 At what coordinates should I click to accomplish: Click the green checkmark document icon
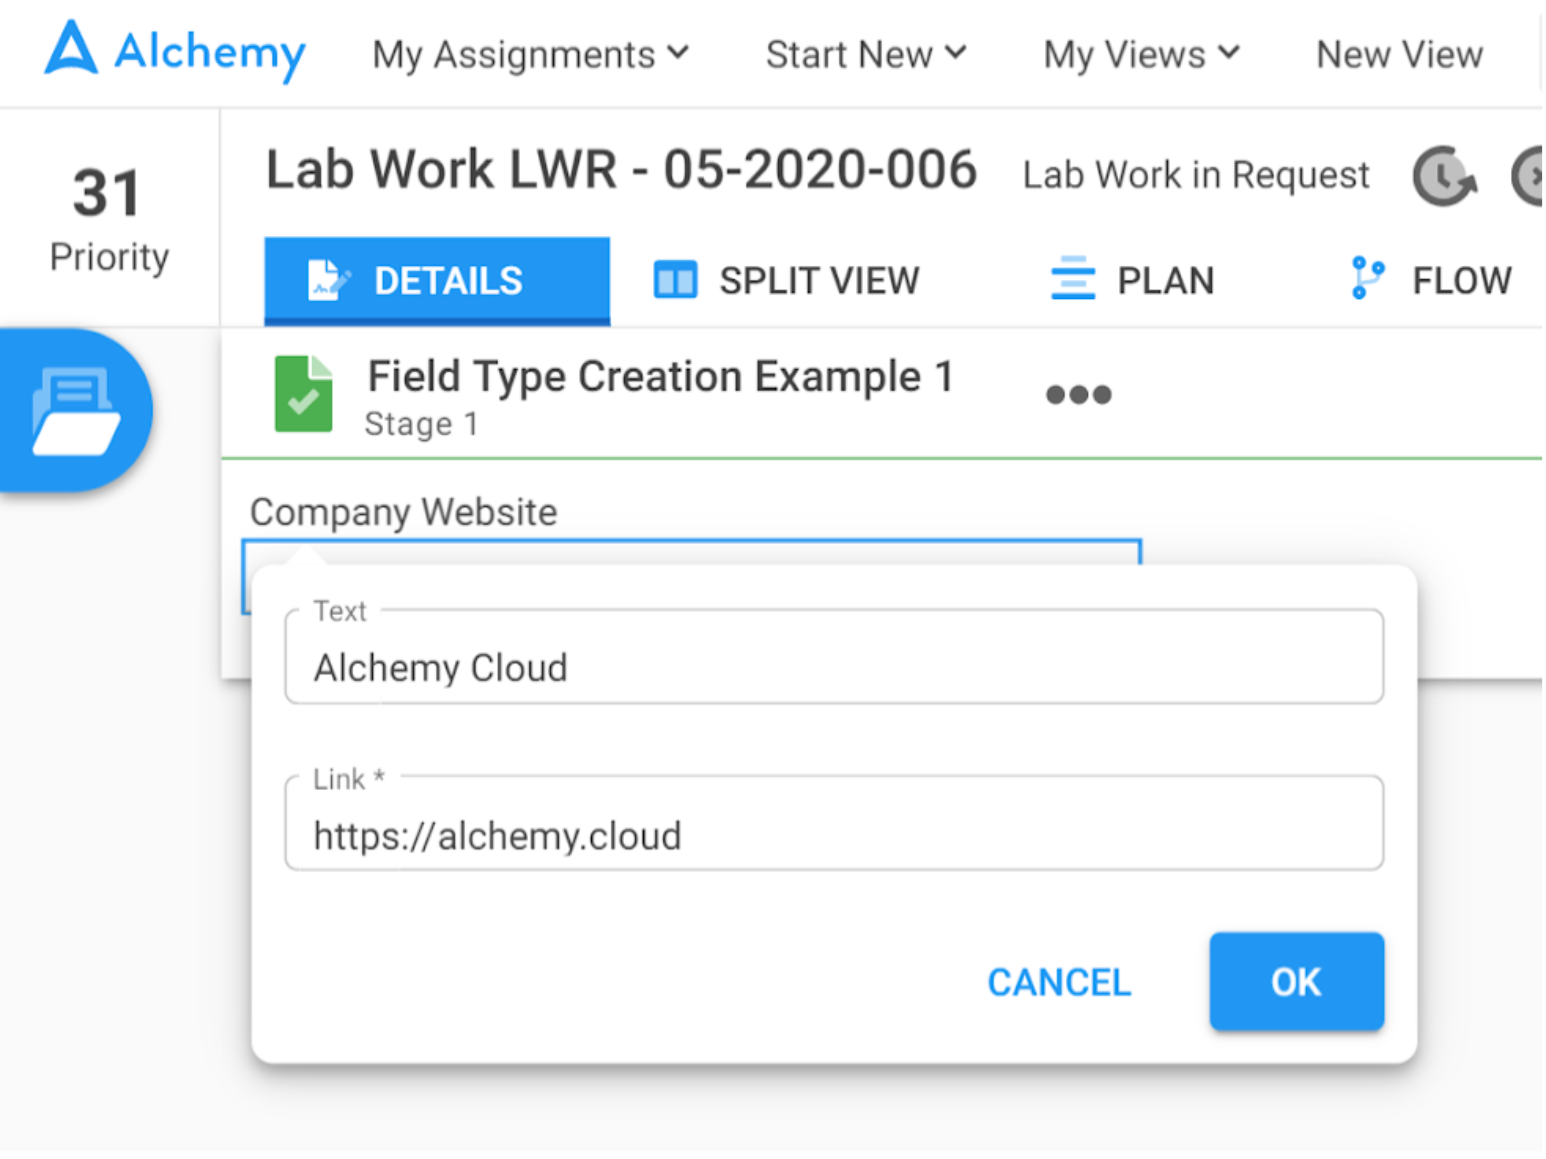tap(303, 394)
